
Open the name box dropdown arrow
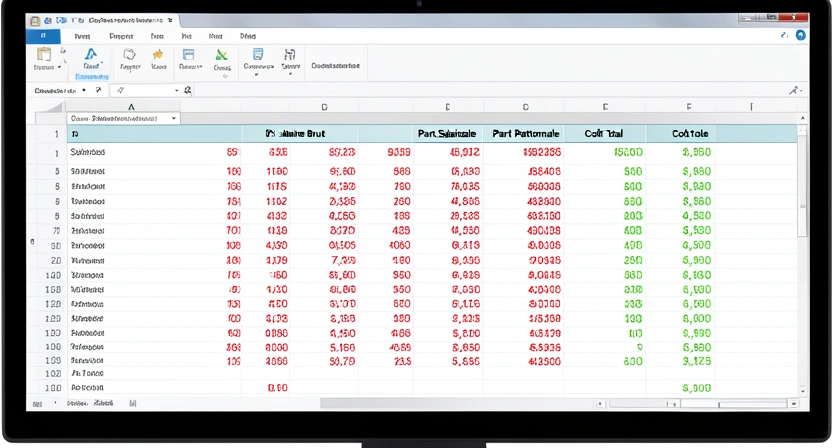pos(84,90)
